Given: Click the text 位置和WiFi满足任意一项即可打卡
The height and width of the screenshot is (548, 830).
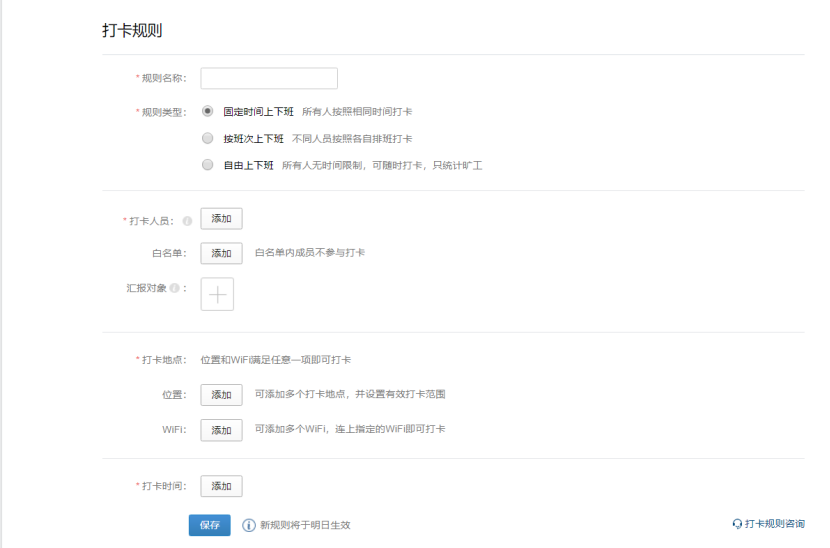Looking at the screenshot, I should (x=275, y=360).
